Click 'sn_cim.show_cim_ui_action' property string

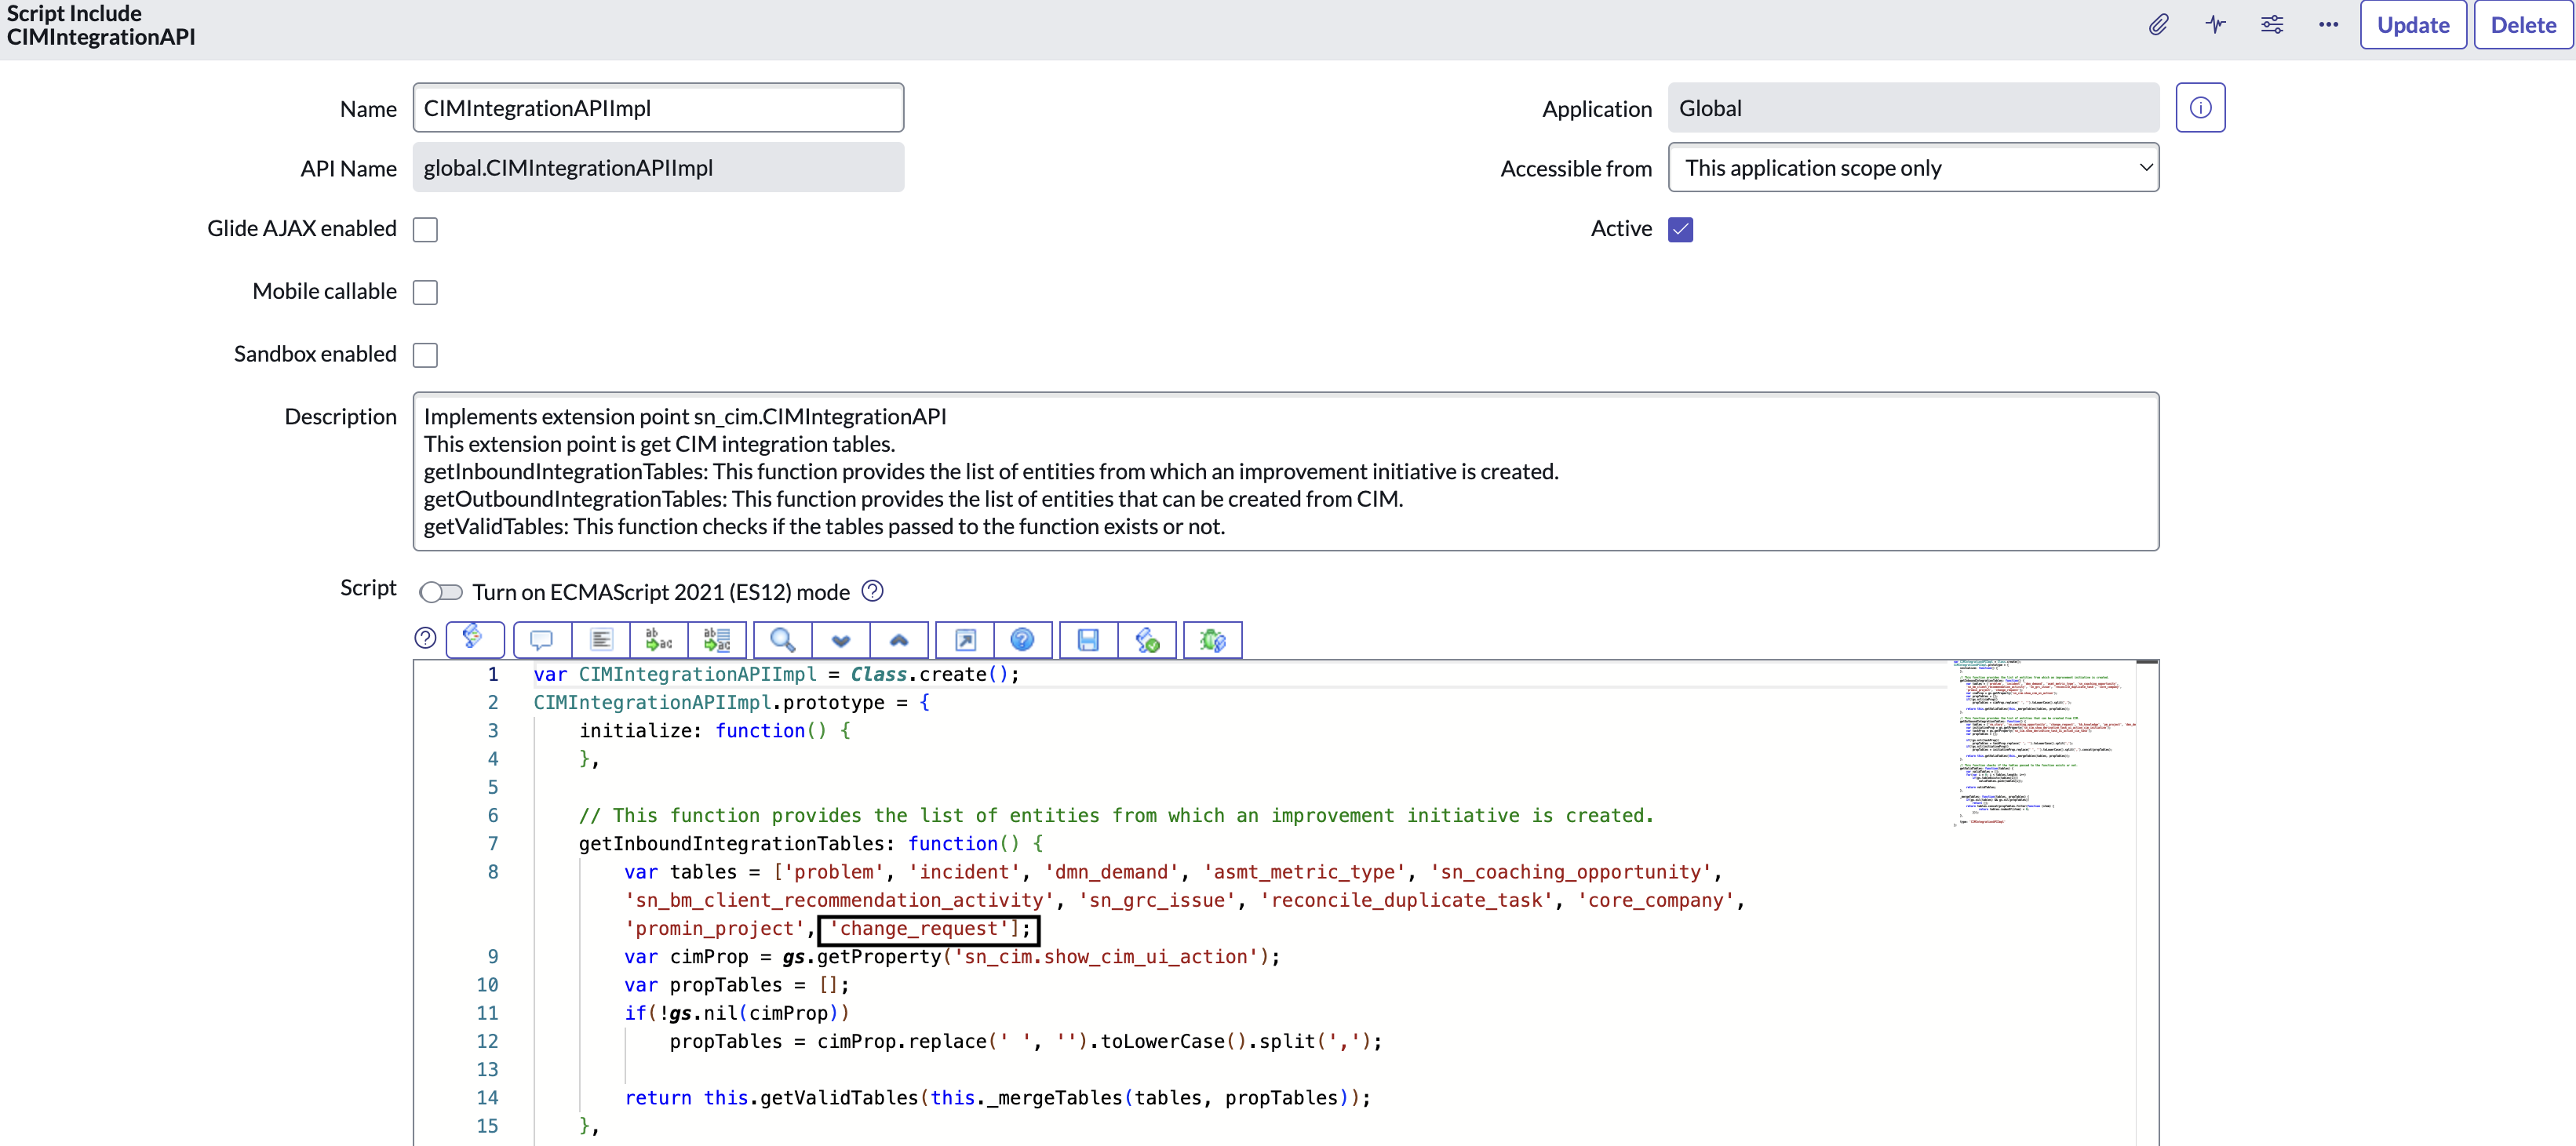1105,957
